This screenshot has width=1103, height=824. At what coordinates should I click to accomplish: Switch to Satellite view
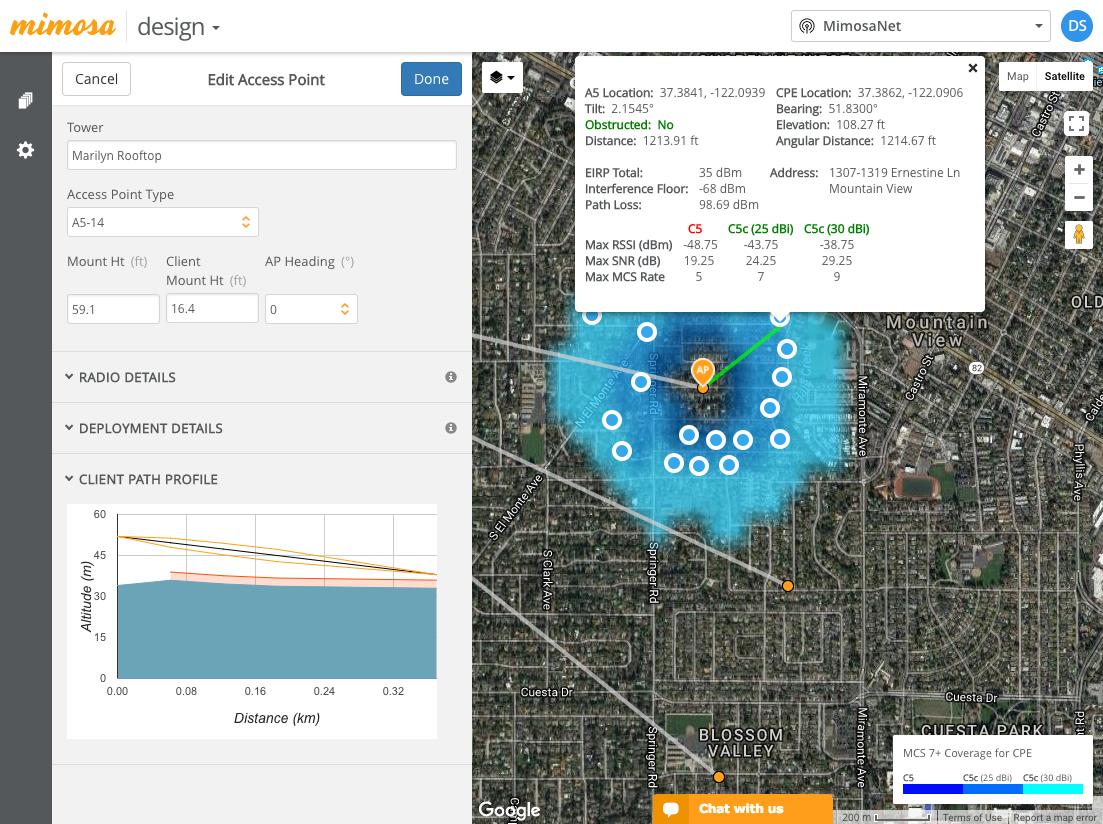(x=1063, y=77)
